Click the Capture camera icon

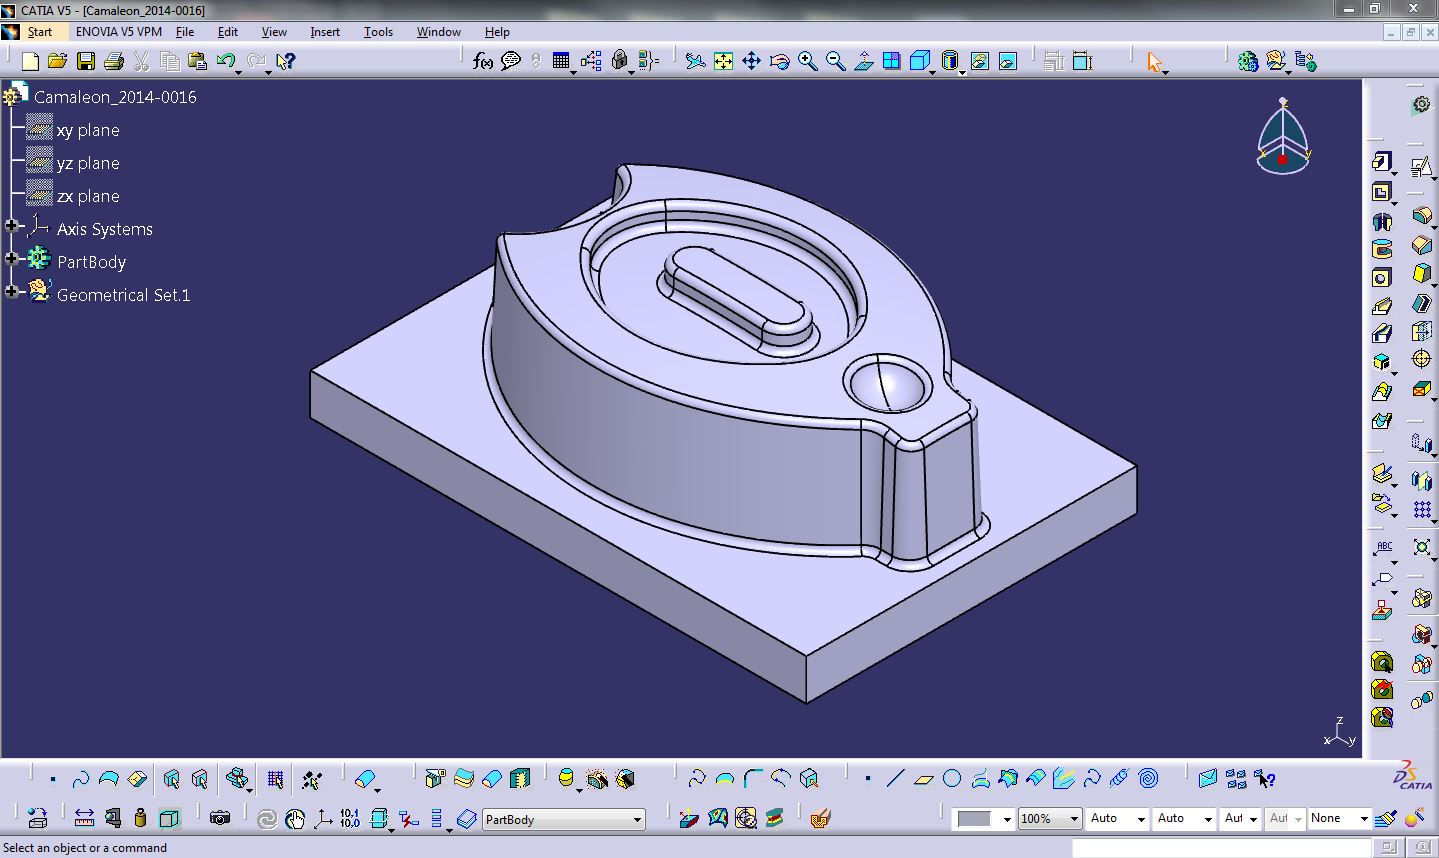coord(220,818)
